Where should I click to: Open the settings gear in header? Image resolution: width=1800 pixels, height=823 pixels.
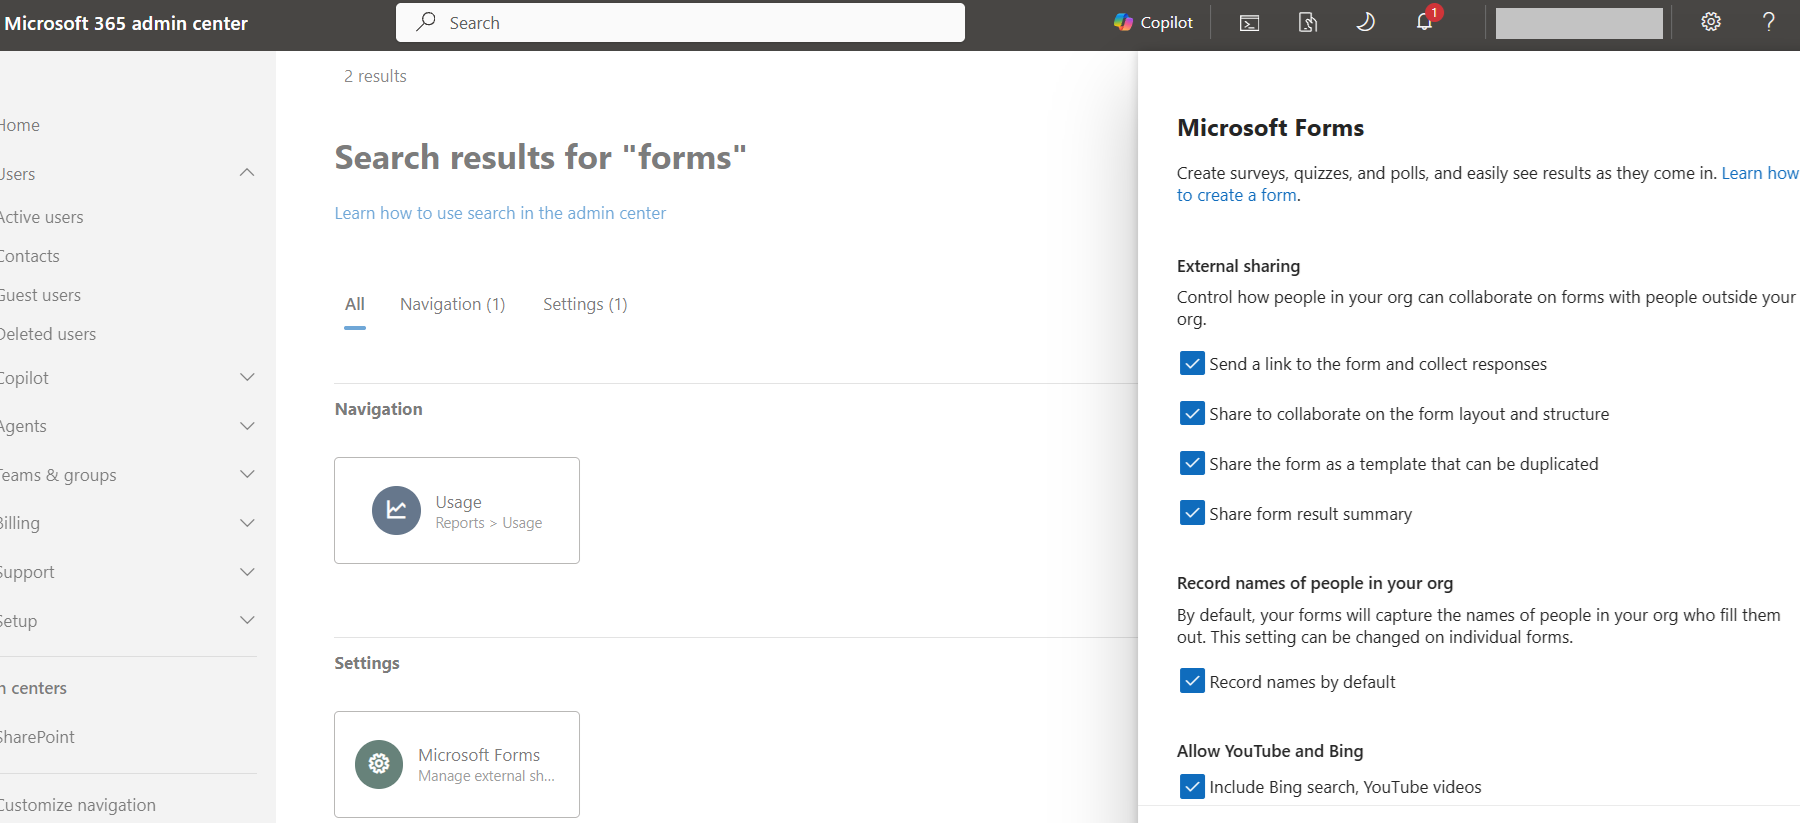click(x=1711, y=22)
